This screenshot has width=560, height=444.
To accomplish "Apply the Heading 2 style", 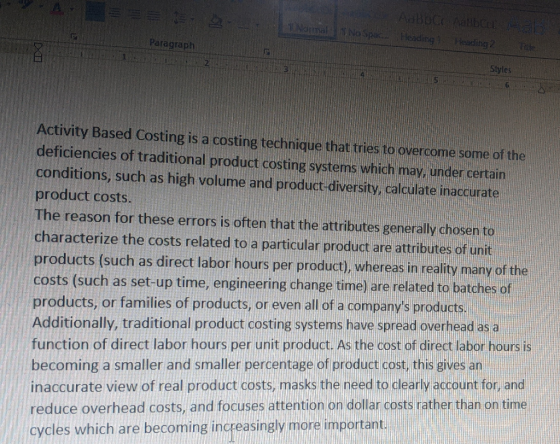I will click(x=474, y=34).
